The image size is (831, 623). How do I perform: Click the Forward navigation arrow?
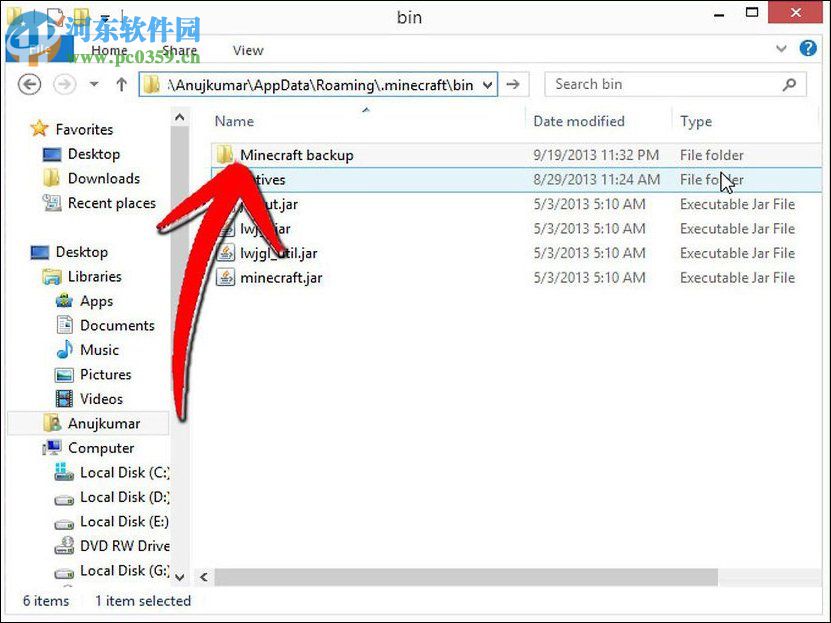pos(65,84)
